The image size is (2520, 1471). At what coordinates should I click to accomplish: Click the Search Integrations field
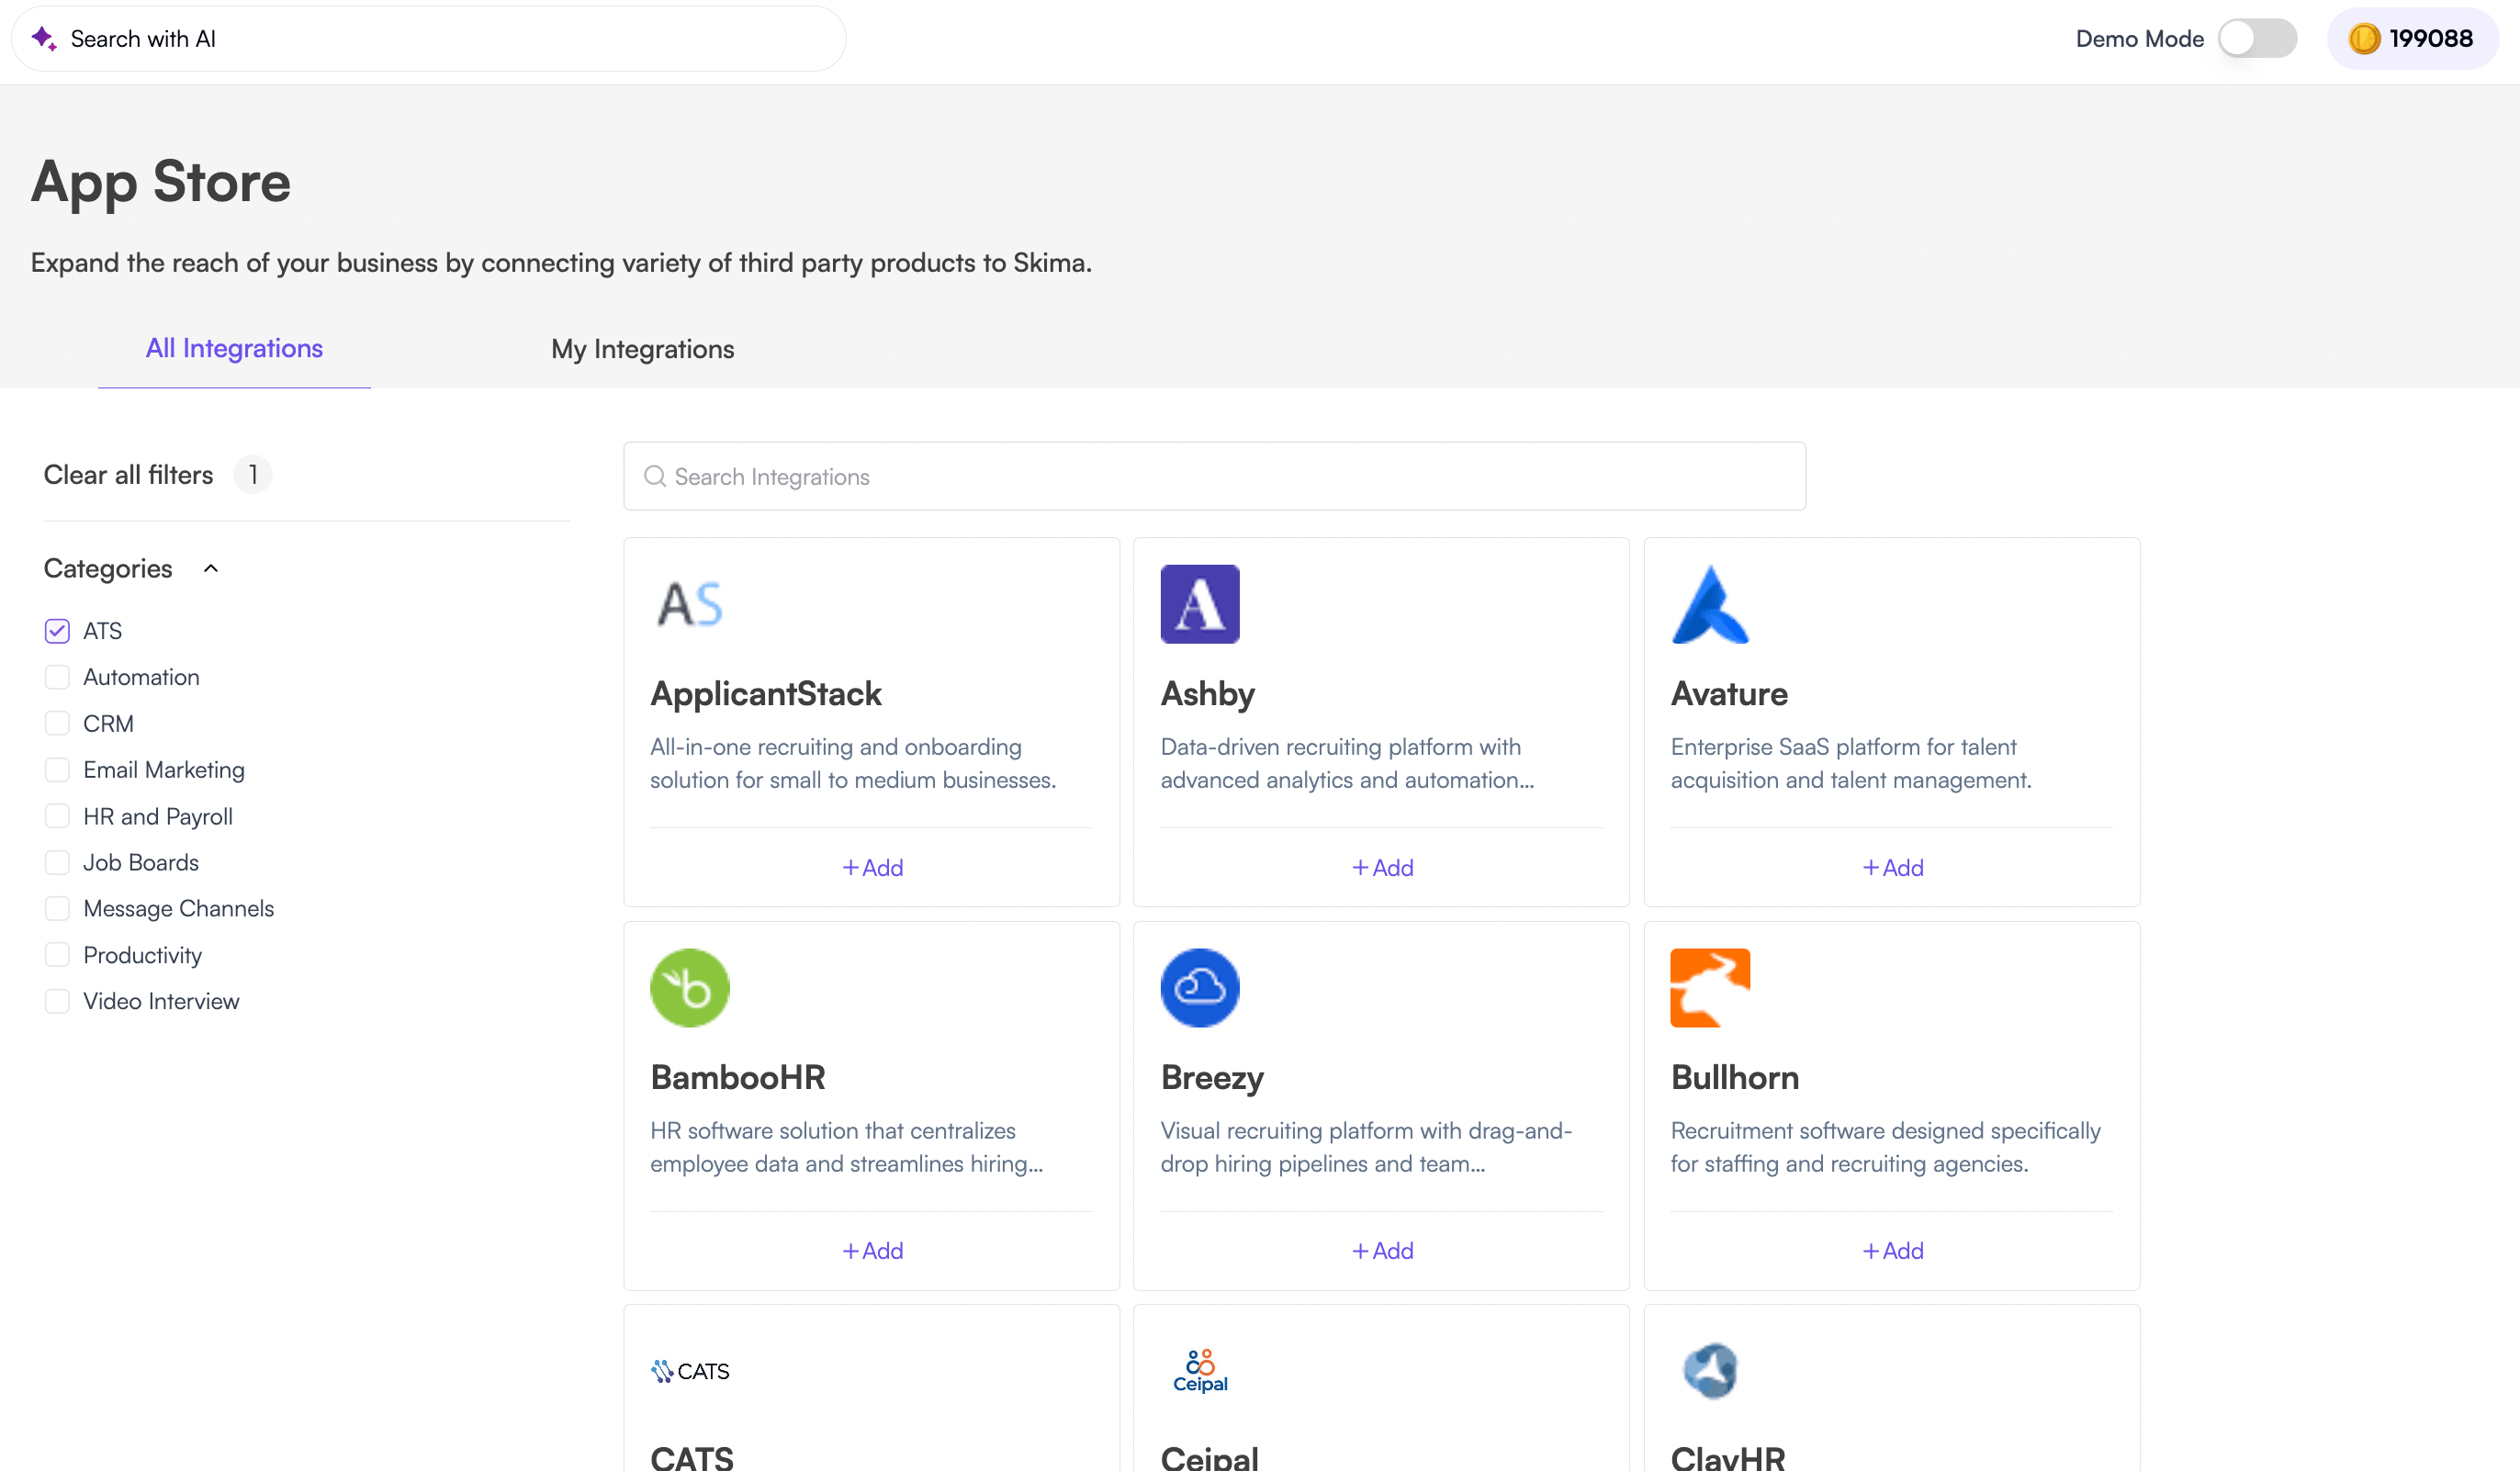(1213, 476)
